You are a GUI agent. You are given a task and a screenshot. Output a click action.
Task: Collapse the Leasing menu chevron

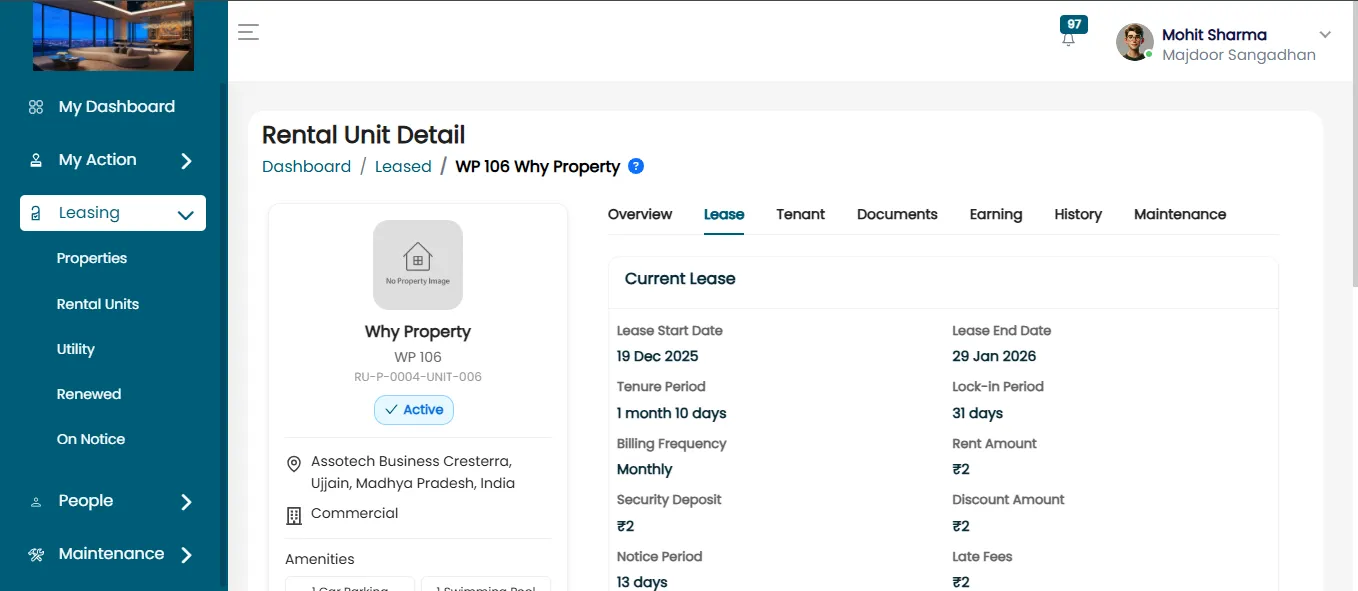(x=185, y=215)
